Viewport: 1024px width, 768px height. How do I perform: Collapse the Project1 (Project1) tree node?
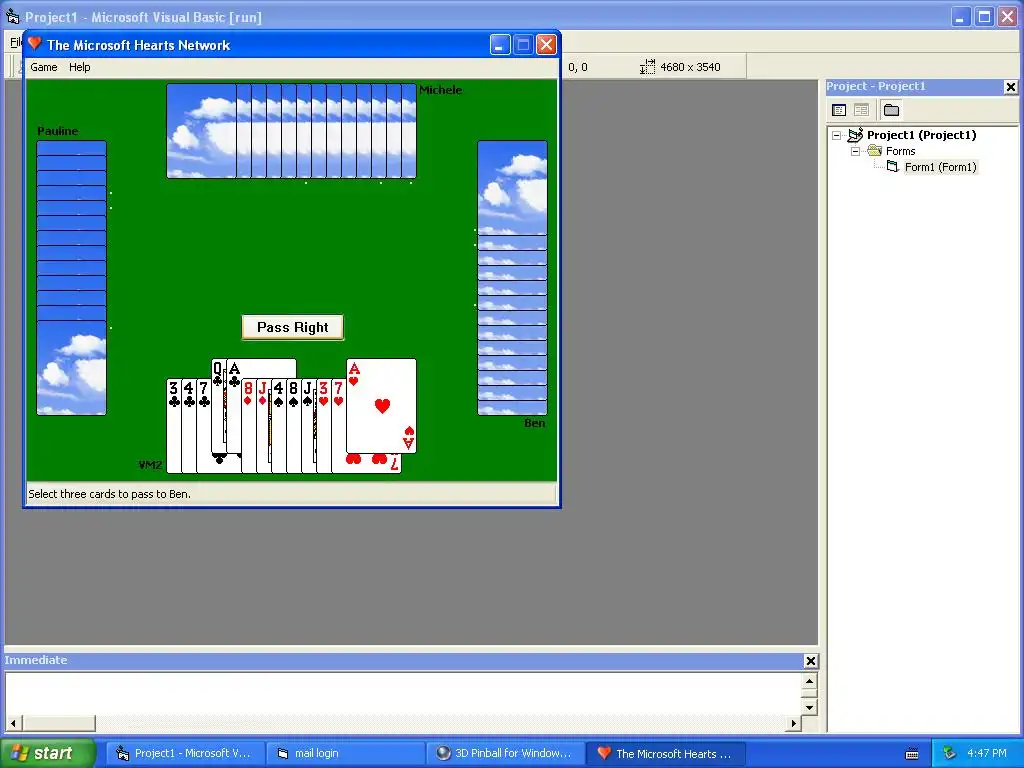pyautogui.click(x=837, y=135)
